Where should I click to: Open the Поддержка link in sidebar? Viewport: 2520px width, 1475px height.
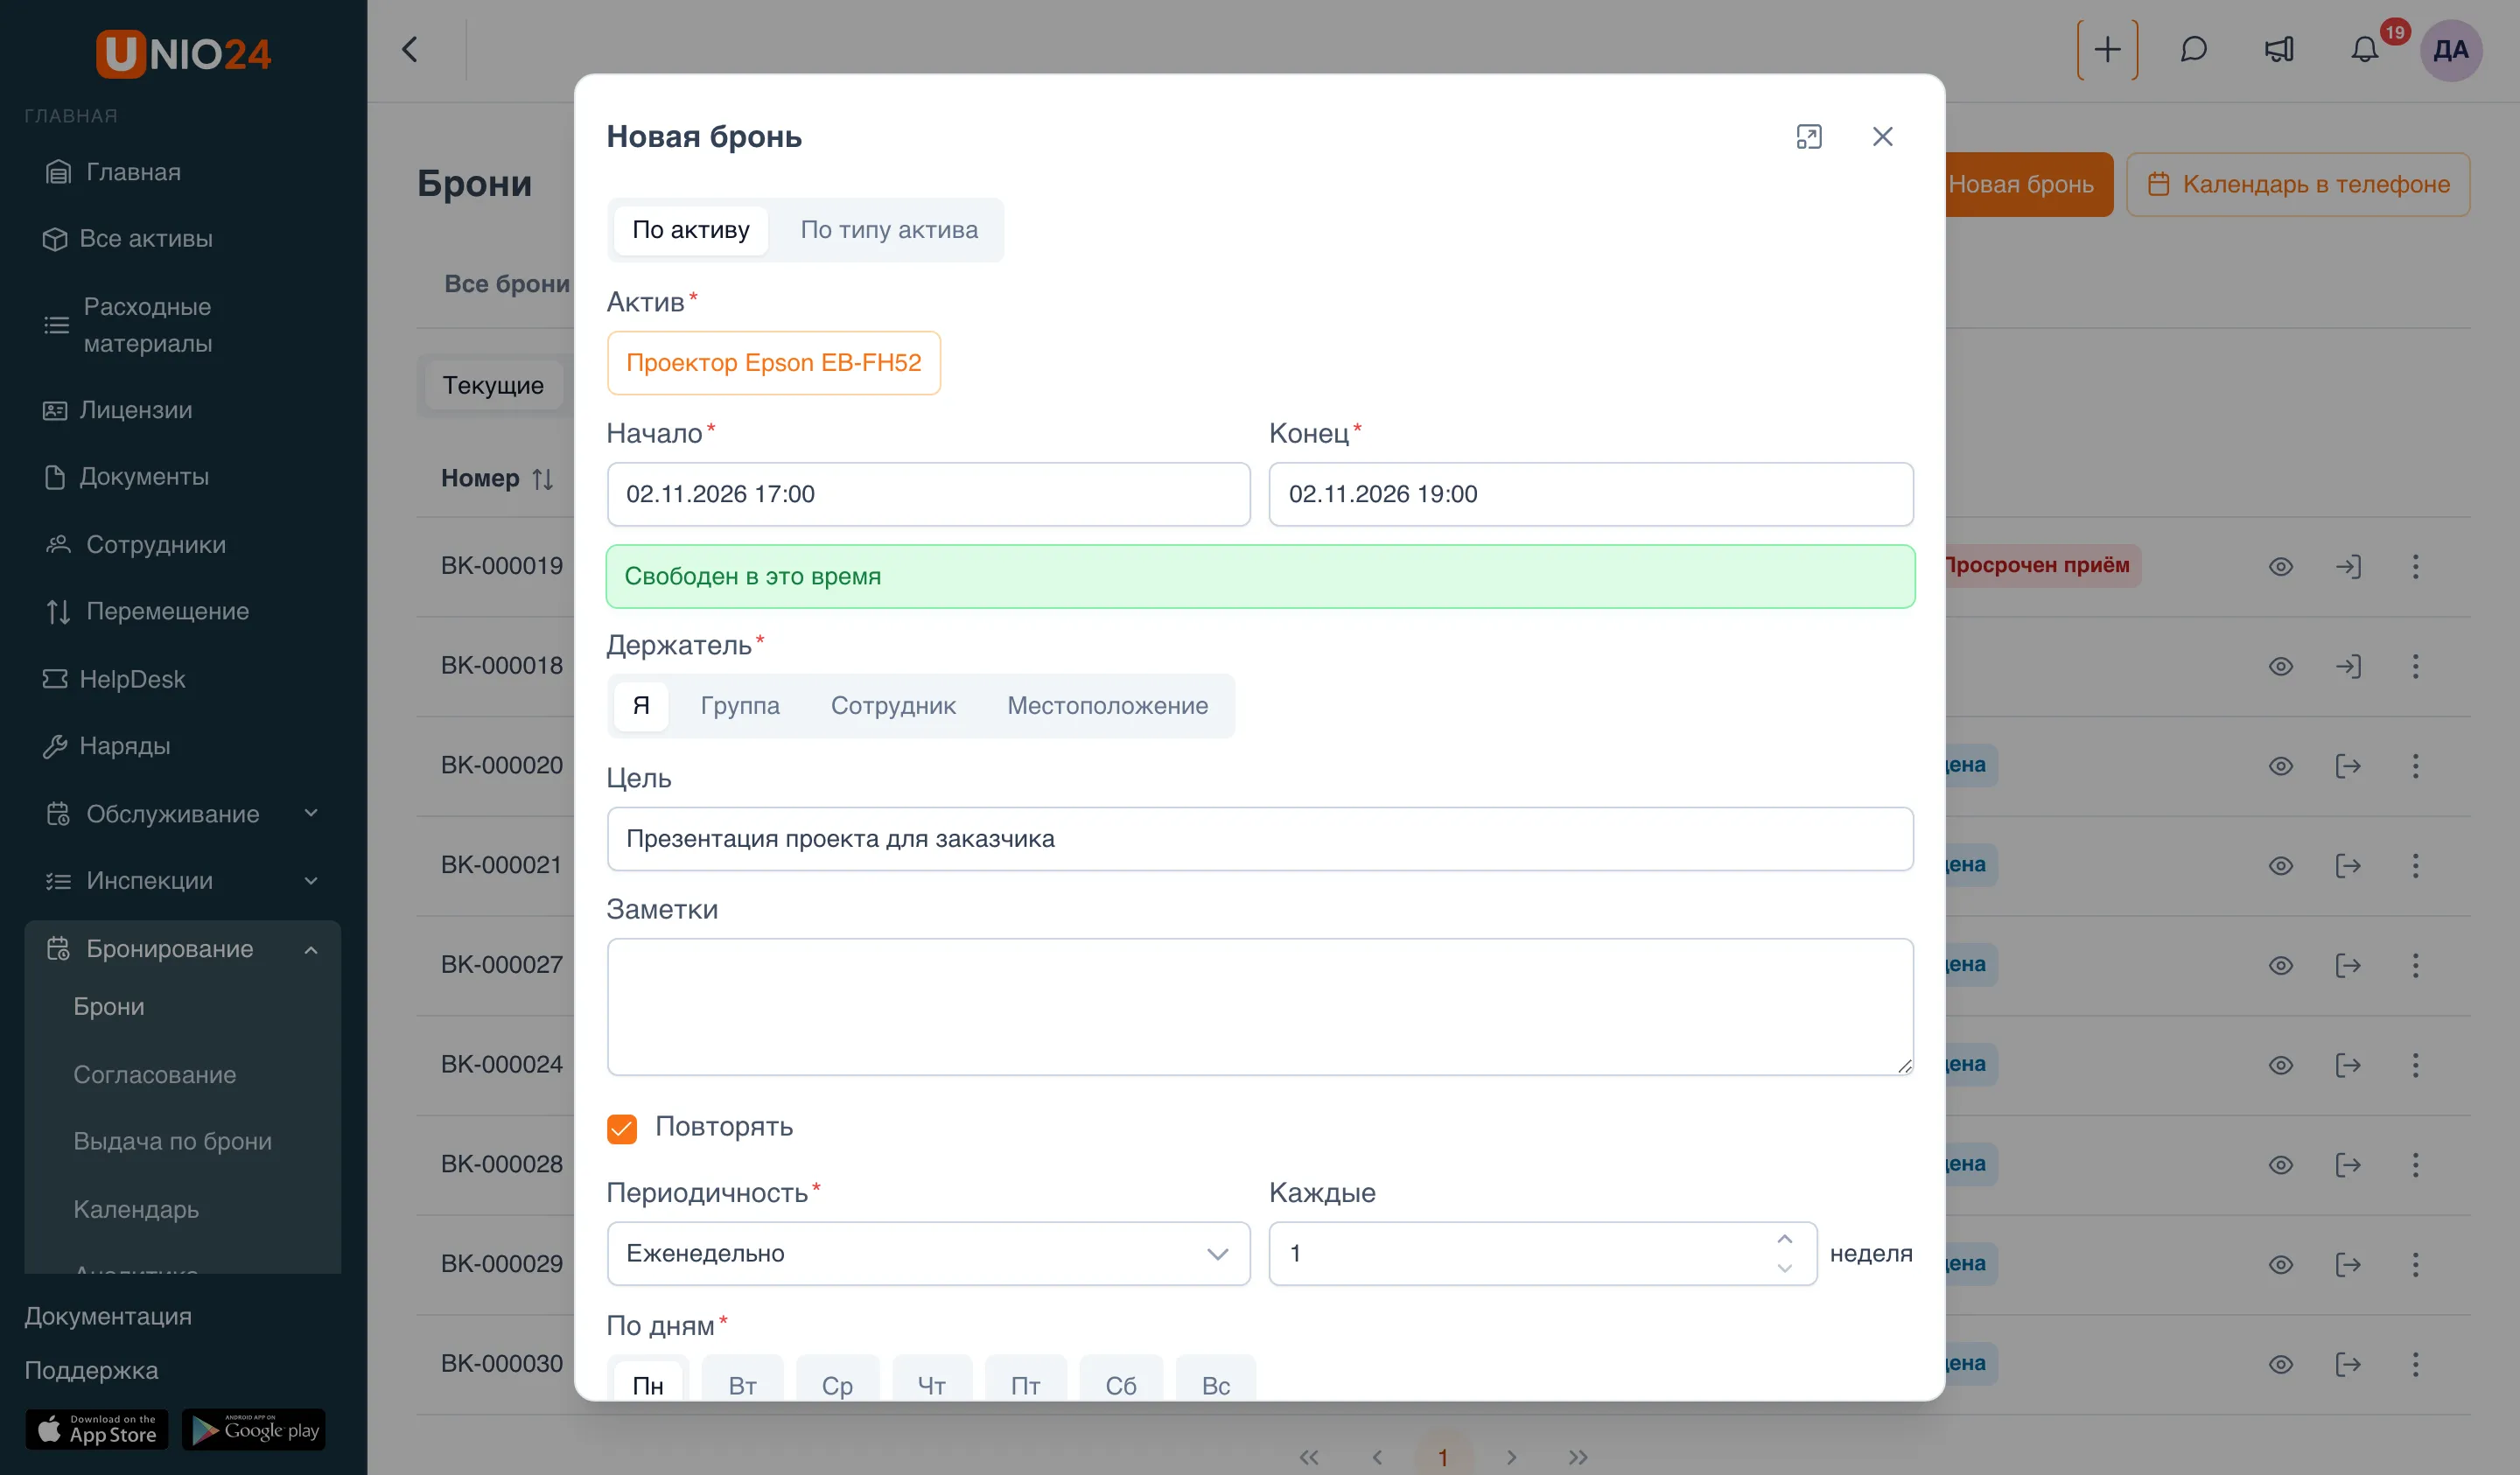pos(91,1371)
